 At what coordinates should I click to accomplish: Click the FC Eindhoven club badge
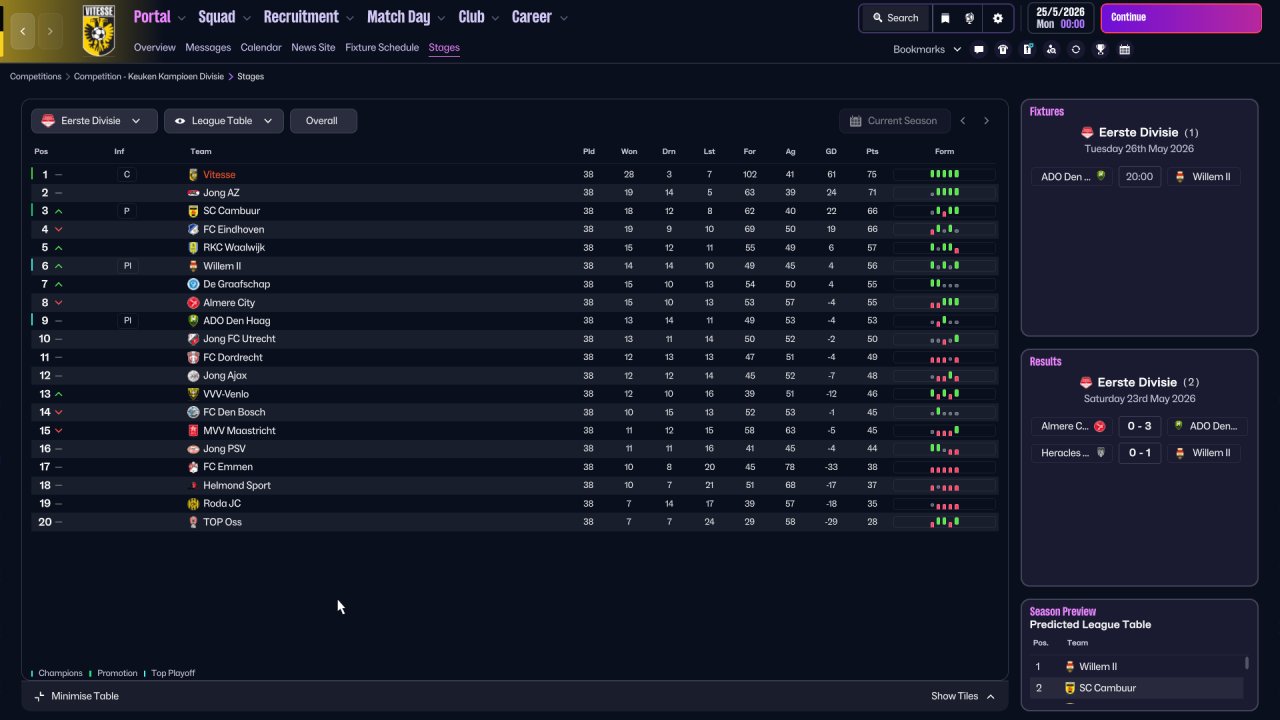pos(193,229)
